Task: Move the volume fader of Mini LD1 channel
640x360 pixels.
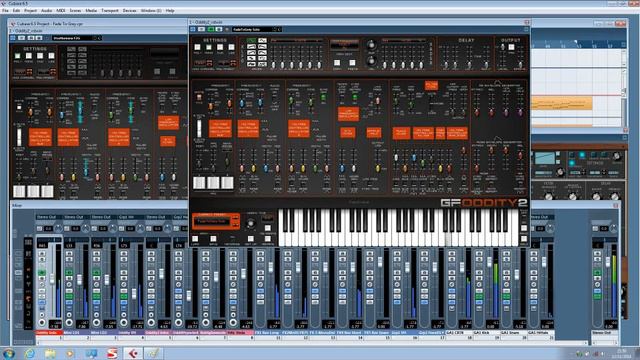Action: [80, 279]
